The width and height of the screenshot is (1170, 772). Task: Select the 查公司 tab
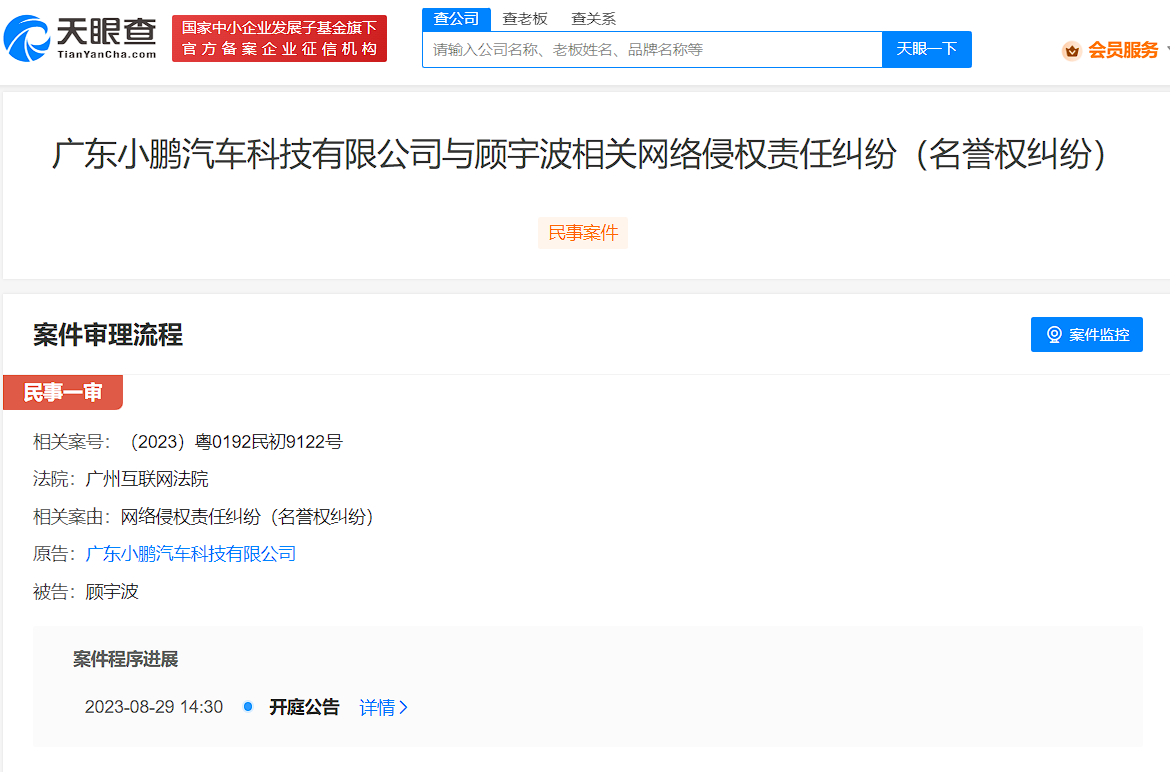[x=456, y=19]
